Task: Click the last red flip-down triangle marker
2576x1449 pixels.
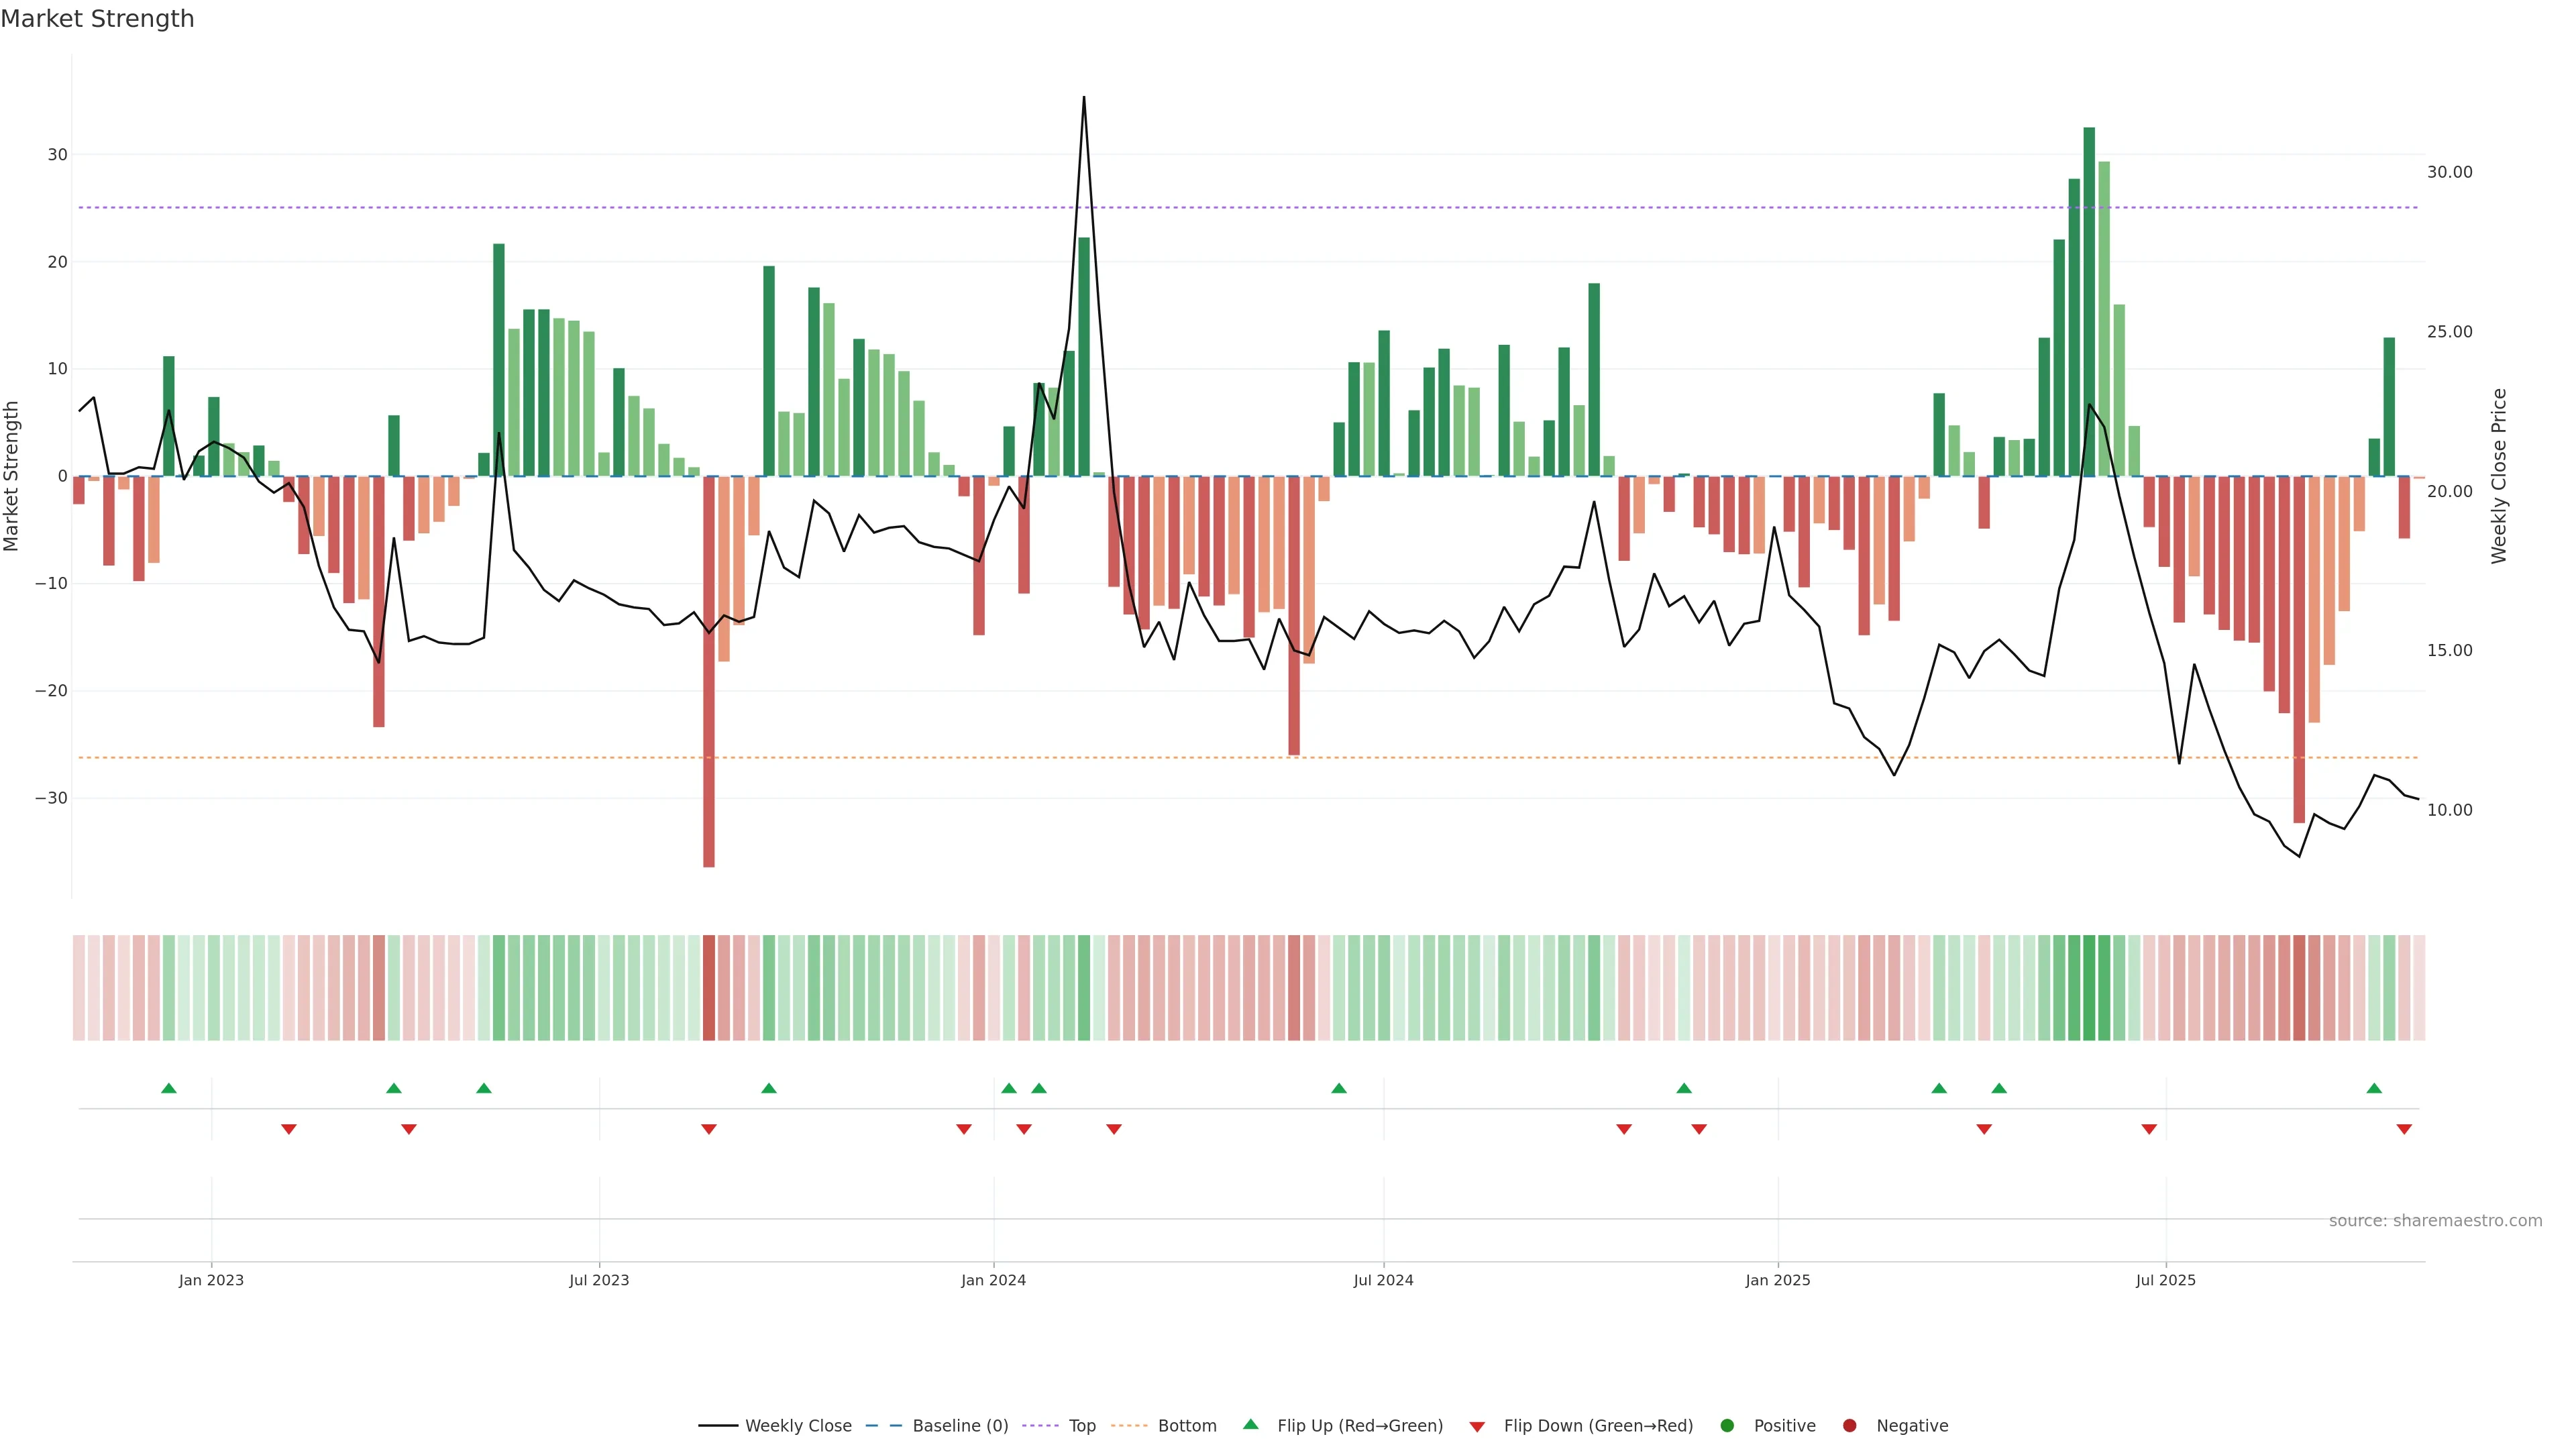Action: point(2404,1129)
